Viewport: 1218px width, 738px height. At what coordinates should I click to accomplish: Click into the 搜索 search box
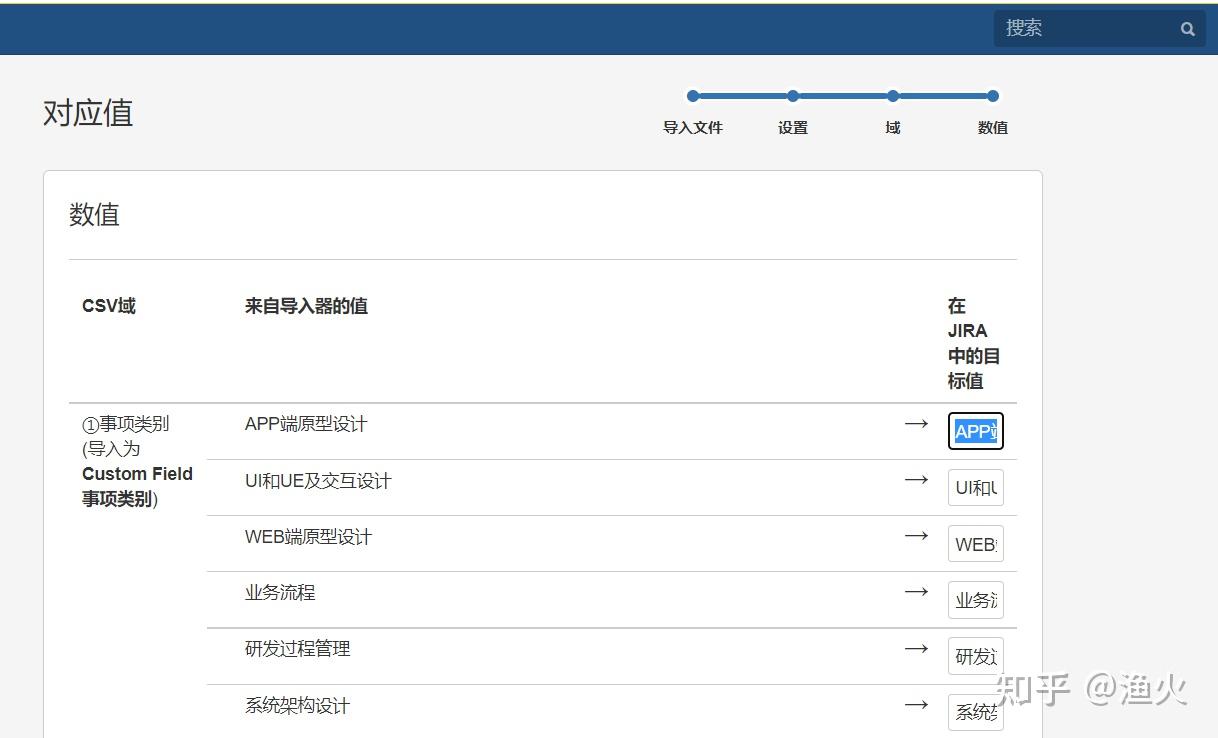coord(1085,29)
